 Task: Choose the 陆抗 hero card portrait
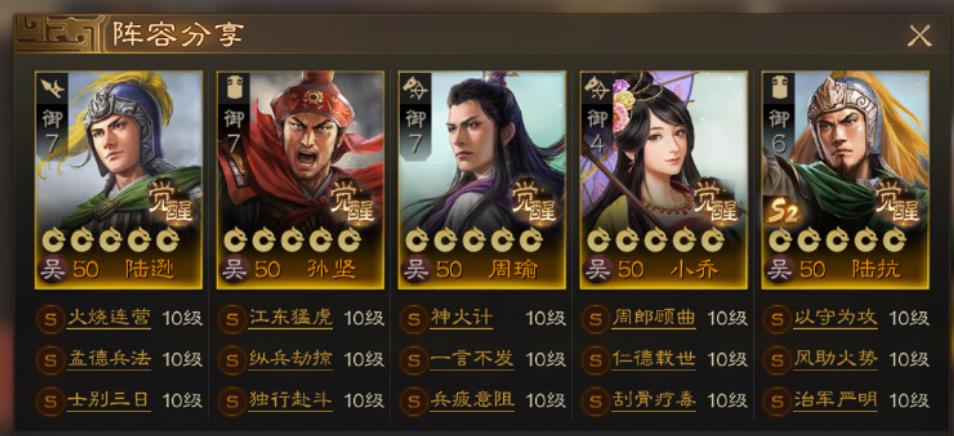(x=845, y=180)
